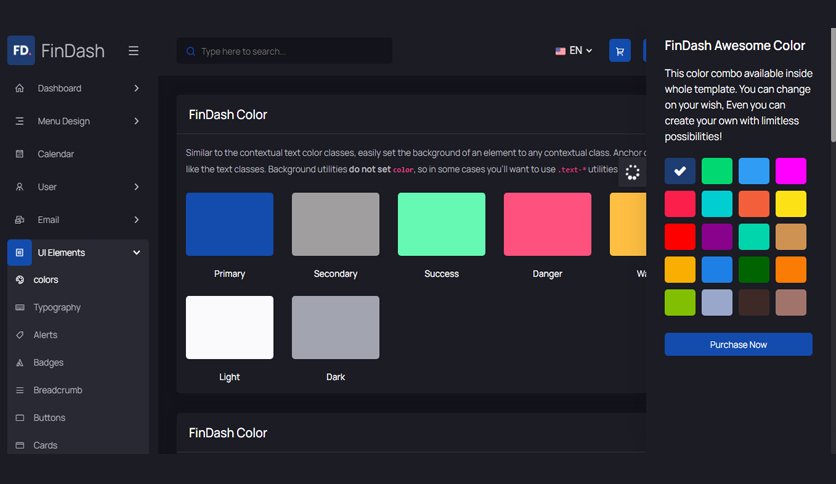This screenshot has width=836, height=484.
Task: Open the Calendar menu item
Action: 78,154
